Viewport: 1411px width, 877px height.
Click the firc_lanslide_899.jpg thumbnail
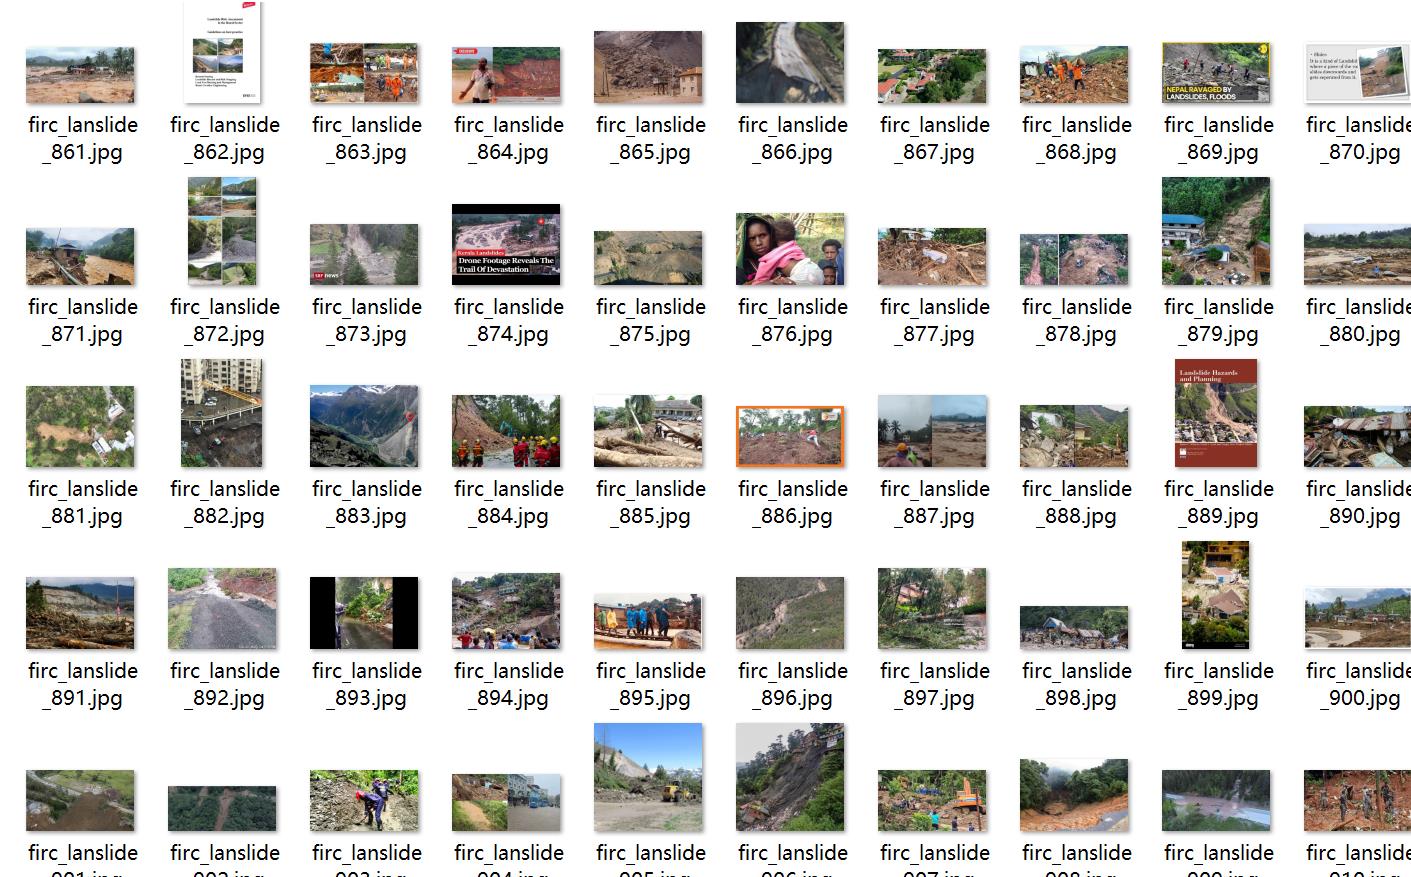pos(1216,595)
